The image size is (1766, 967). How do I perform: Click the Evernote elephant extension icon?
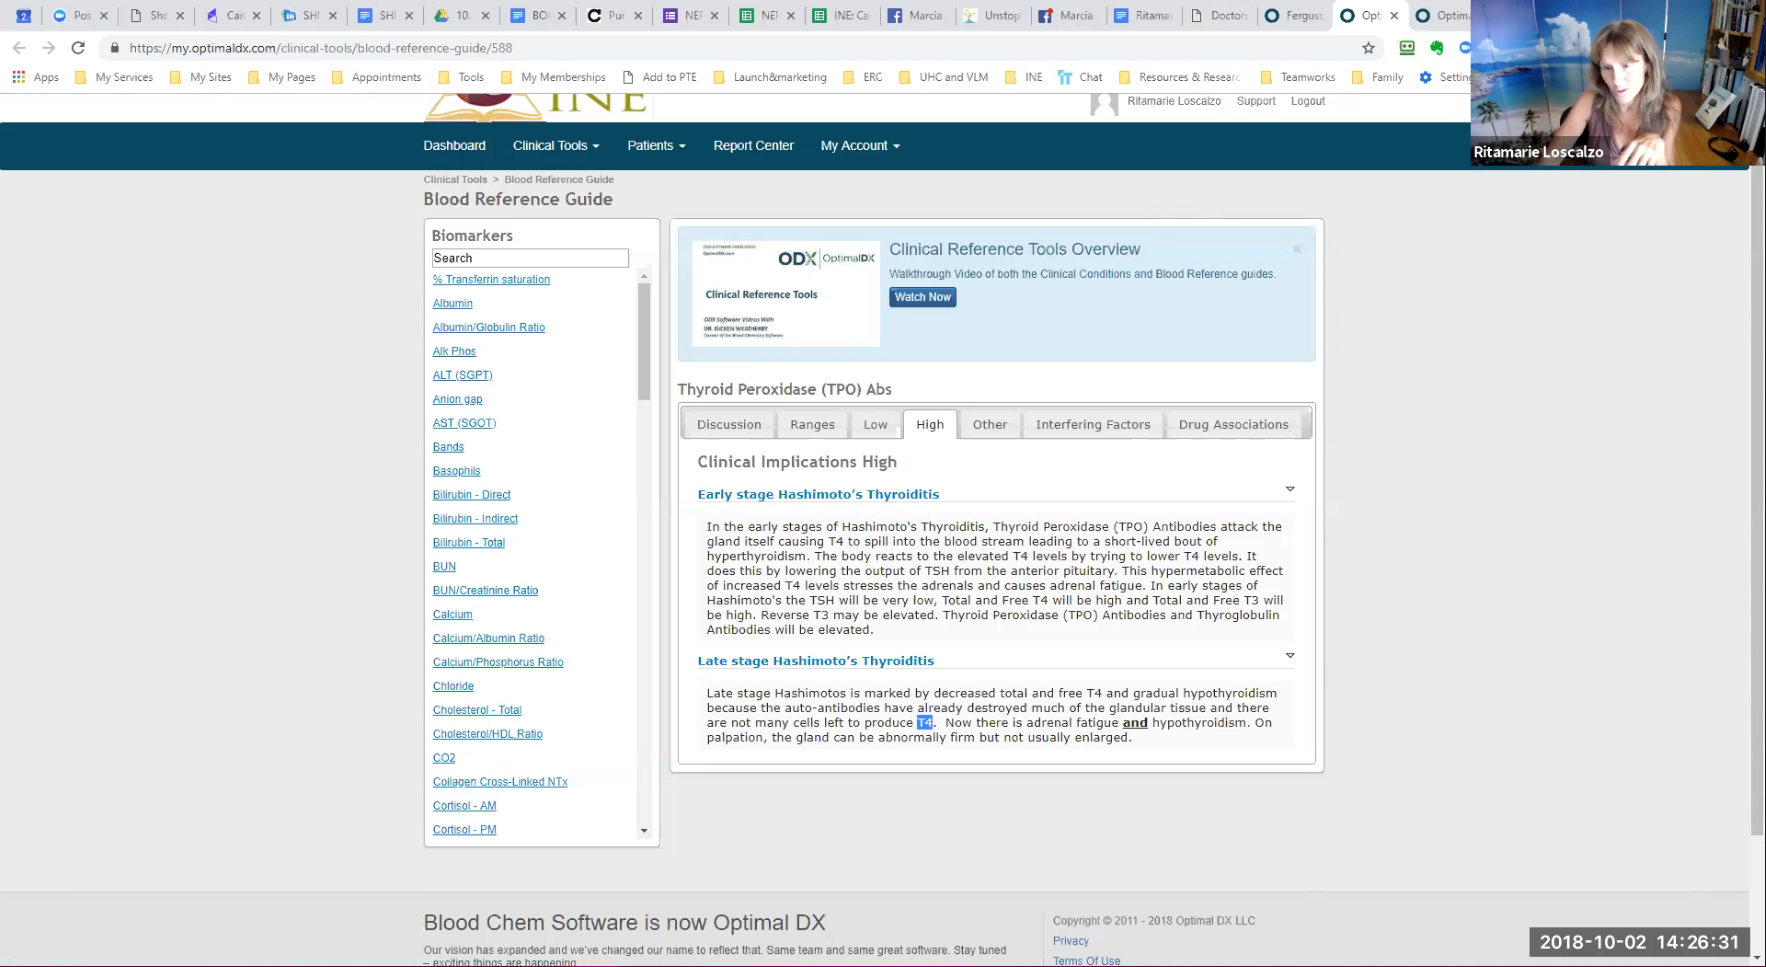click(x=1437, y=48)
